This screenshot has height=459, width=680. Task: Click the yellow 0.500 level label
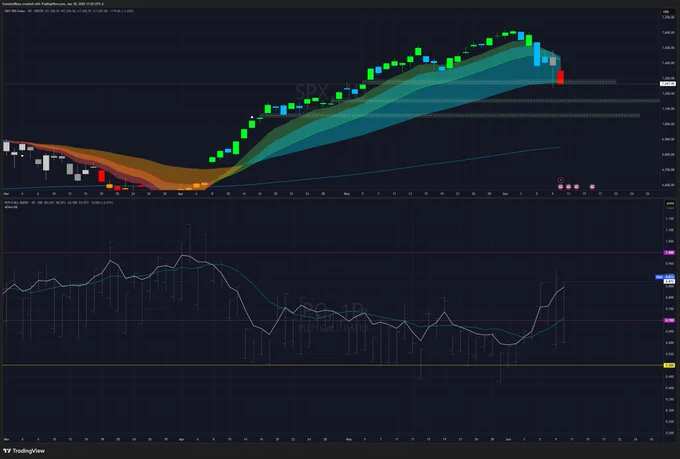(x=670, y=365)
